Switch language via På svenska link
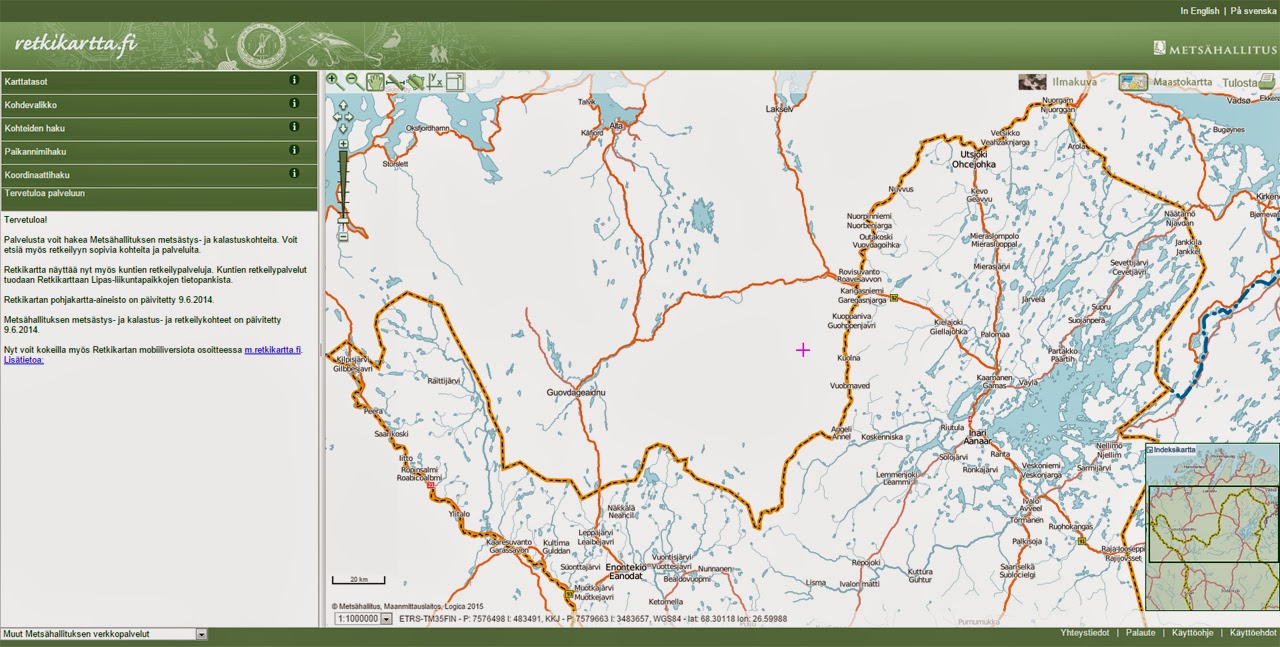Image resolution: width=1280 pixels, height=647 pixels. tap(1252, 11)
